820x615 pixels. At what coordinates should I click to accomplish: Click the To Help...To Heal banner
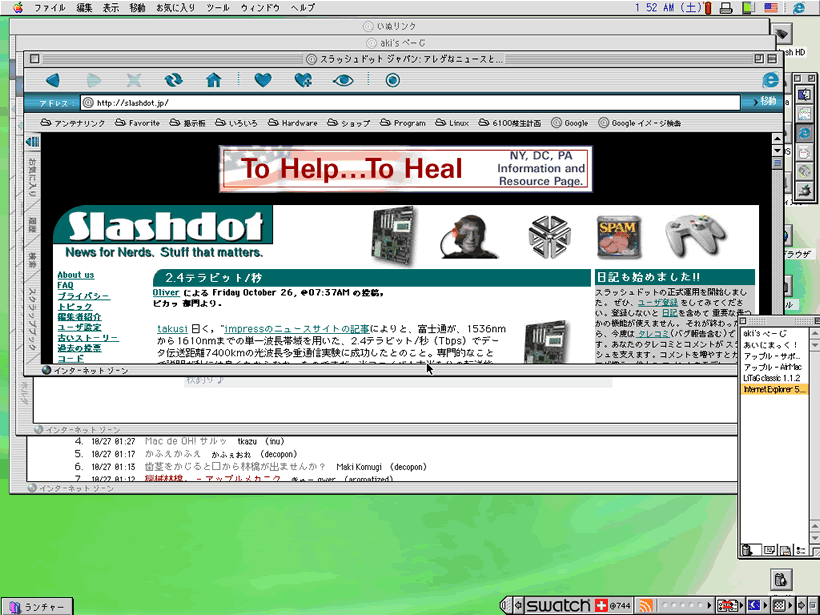tap(406, 168)
